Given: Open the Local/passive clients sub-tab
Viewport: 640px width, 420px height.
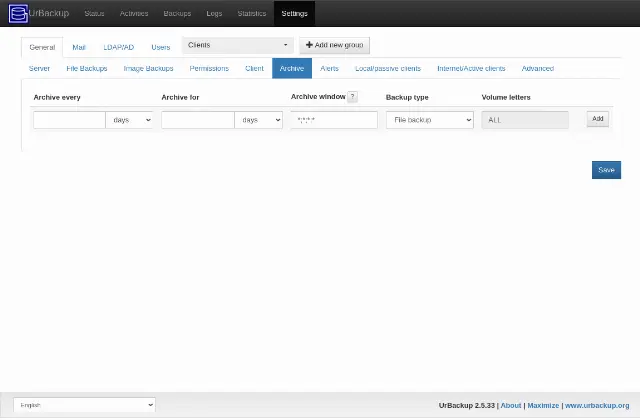Looking at the screenshot, I should point(388,69).
